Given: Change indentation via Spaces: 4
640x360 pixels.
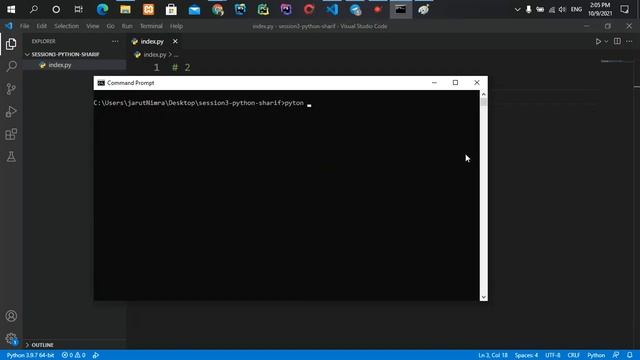Looking at the screenshot, I should tap(526, 355).
